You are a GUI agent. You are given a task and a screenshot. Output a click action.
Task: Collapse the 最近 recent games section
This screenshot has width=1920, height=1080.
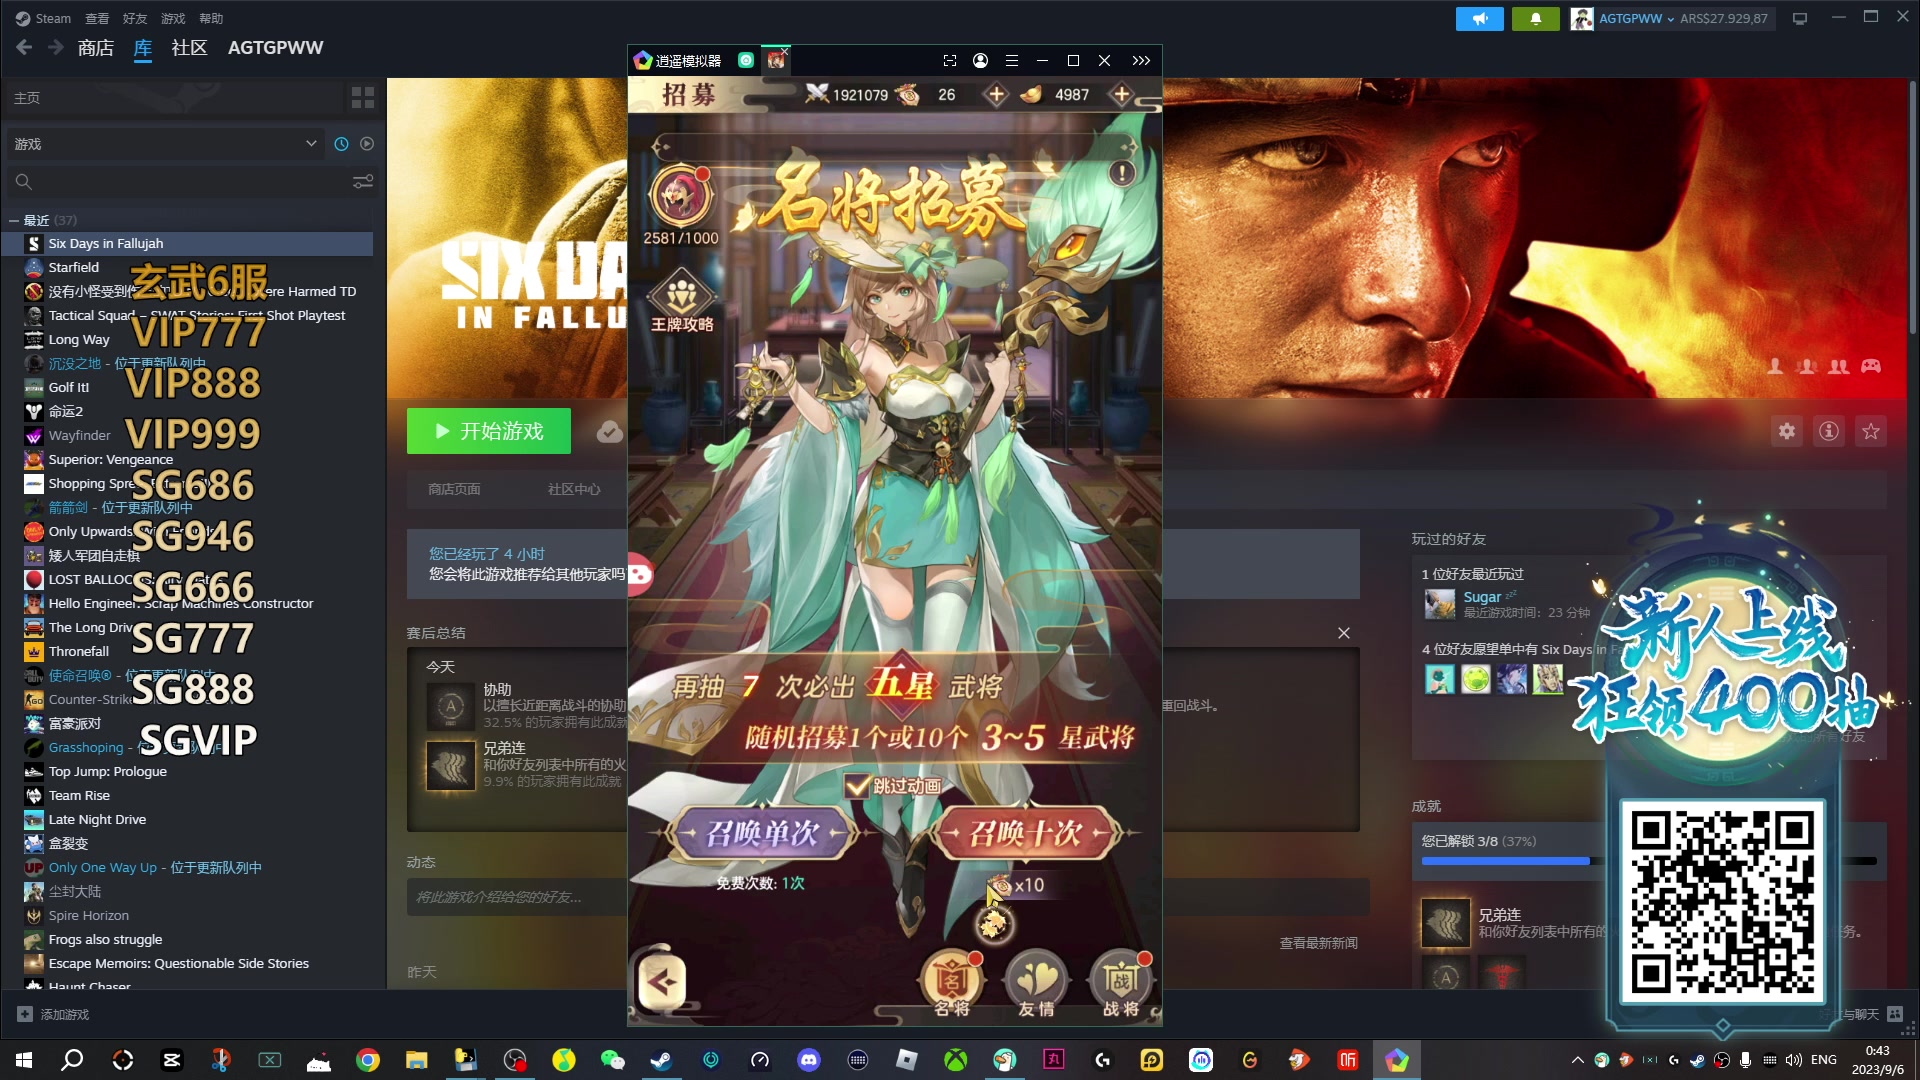[14, 220]
